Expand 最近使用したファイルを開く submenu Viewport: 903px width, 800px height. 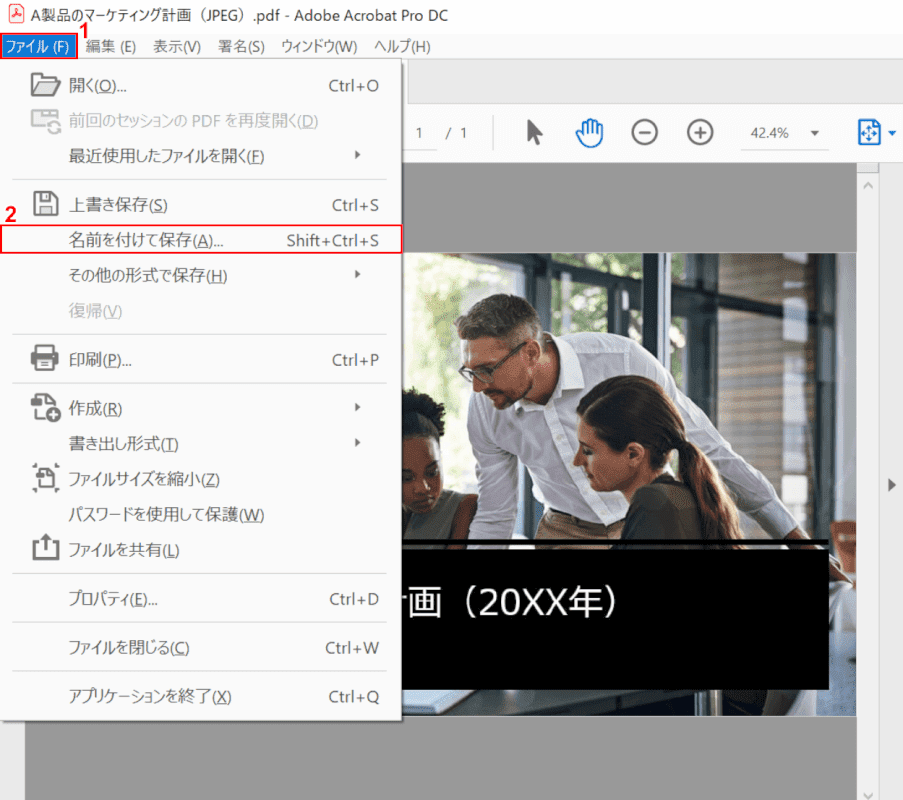point(201,156)
